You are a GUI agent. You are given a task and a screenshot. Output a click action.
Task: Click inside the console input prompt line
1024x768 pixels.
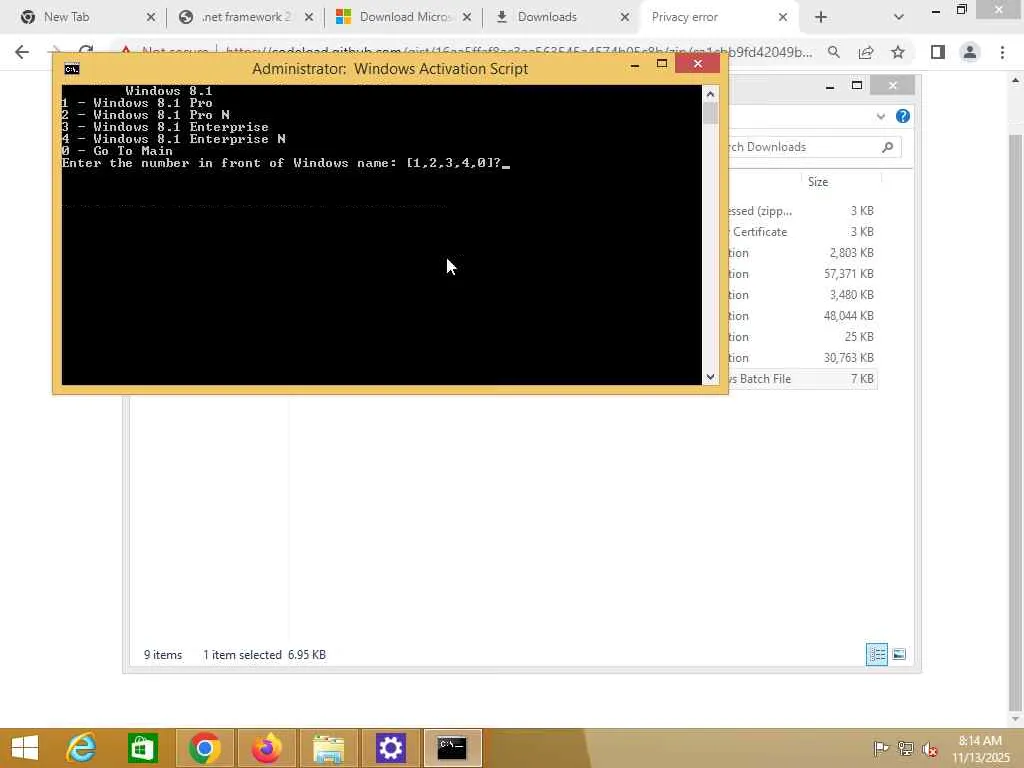[285, 163]
